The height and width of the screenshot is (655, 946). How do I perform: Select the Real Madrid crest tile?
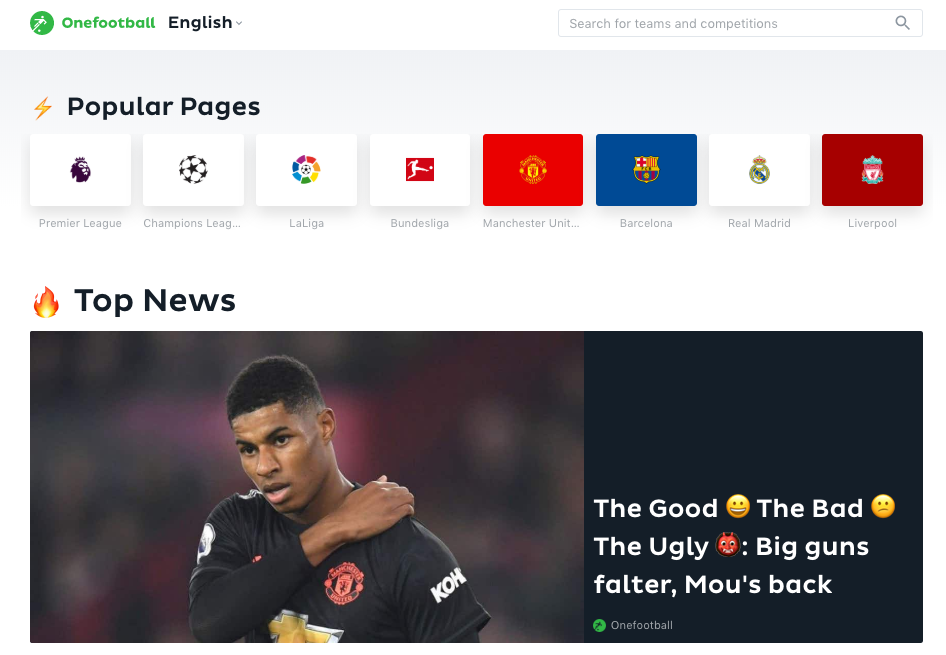(759, 170)
